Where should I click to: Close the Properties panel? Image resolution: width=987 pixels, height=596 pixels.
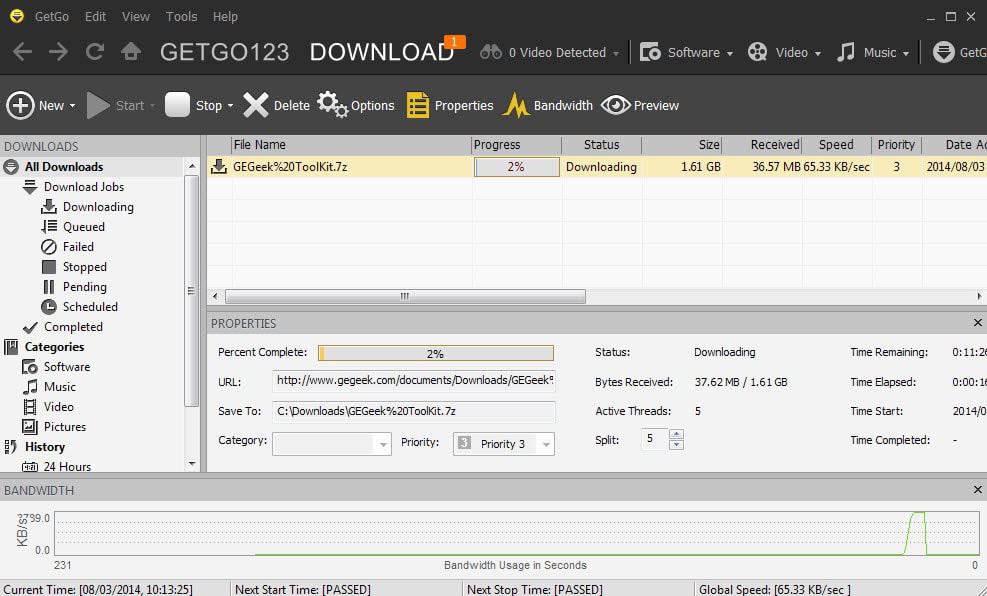coord(978,323)
